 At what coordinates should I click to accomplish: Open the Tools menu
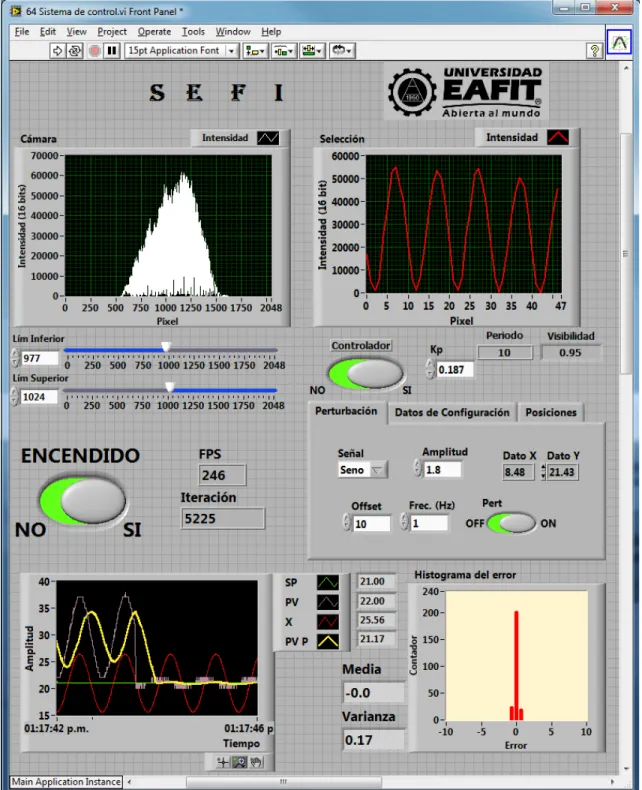(x=193, y=32)
